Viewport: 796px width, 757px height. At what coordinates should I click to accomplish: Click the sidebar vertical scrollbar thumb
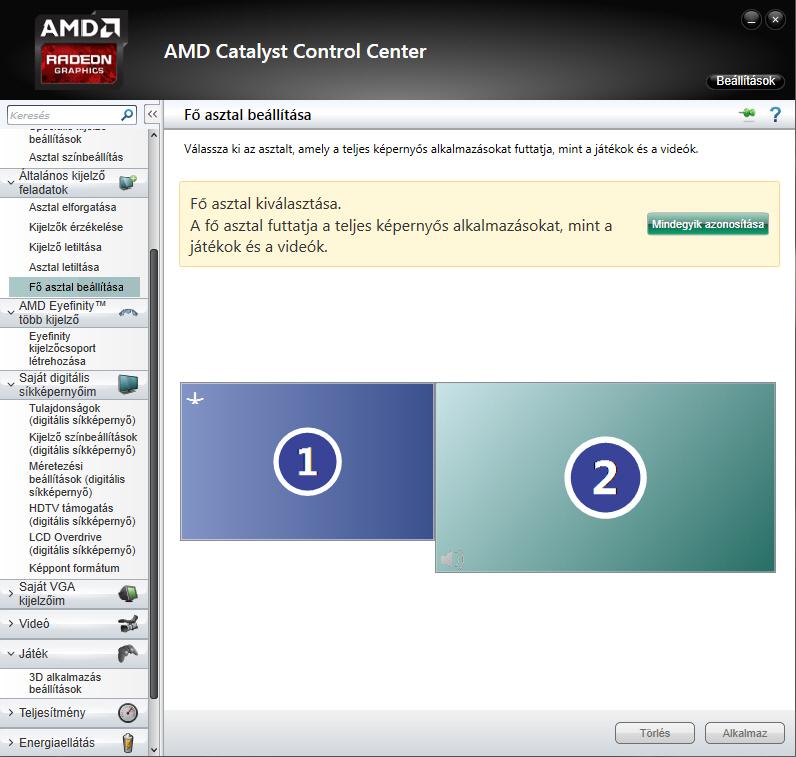coord(154,473)
